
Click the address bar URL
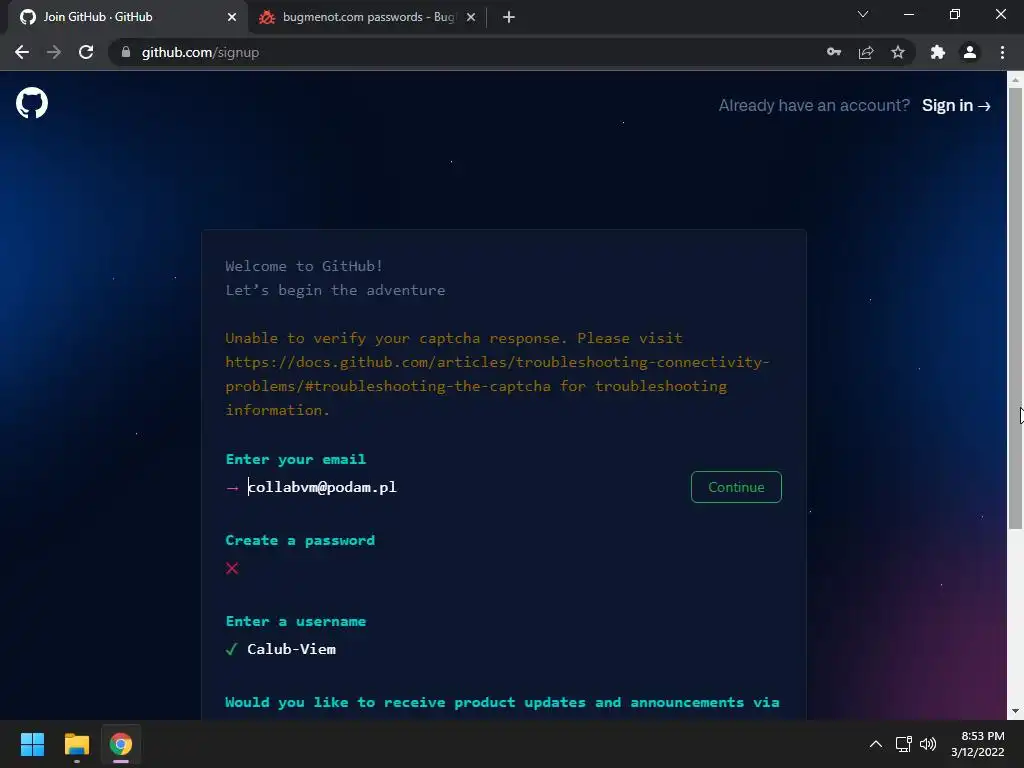tap(200, 52)
